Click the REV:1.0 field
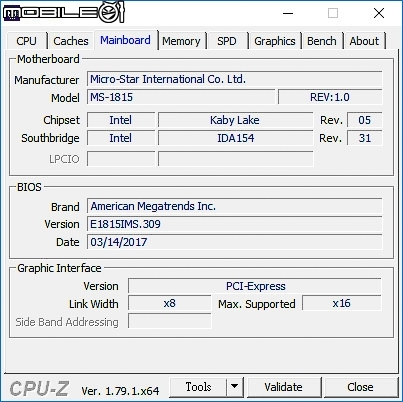 tap(330, 97)
